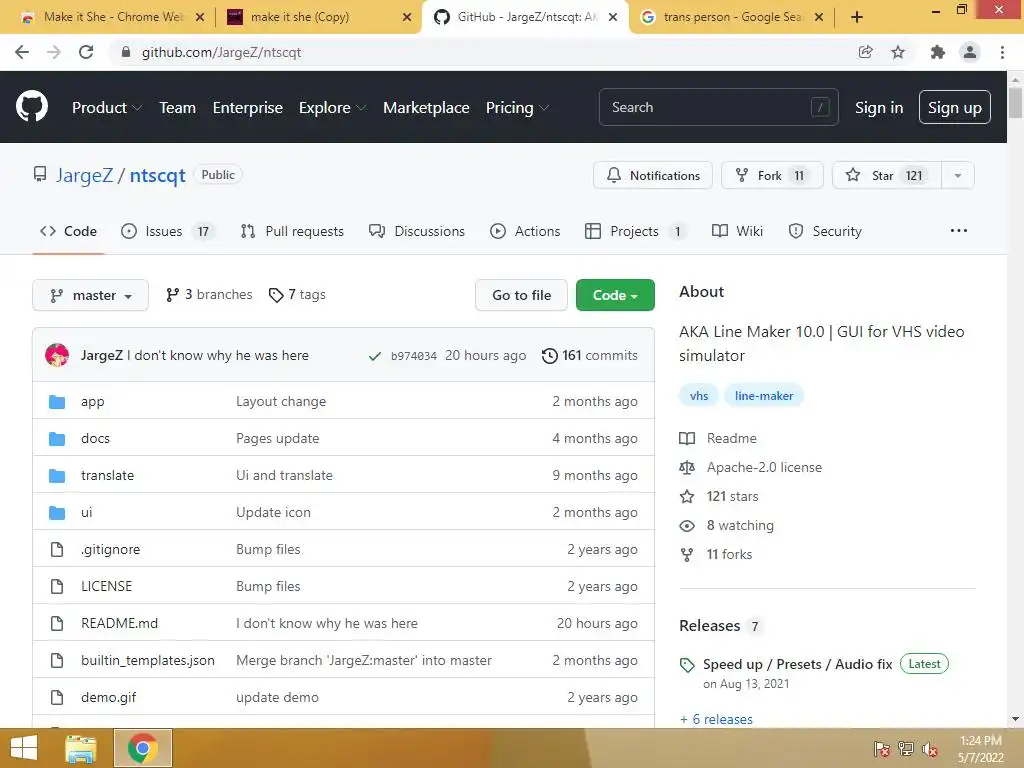The width and height of the screenshot is (1024, 768).
Task: Click the LICENSE file icon
Action: 57,586
